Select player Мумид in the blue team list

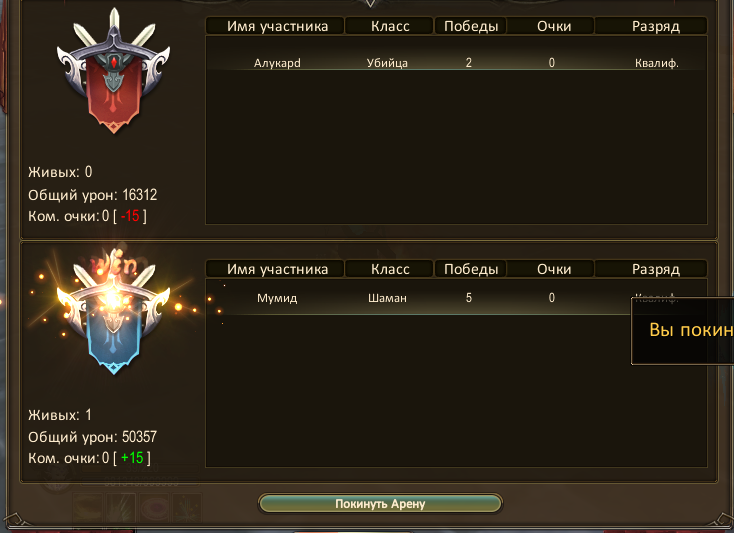[277, 298]
